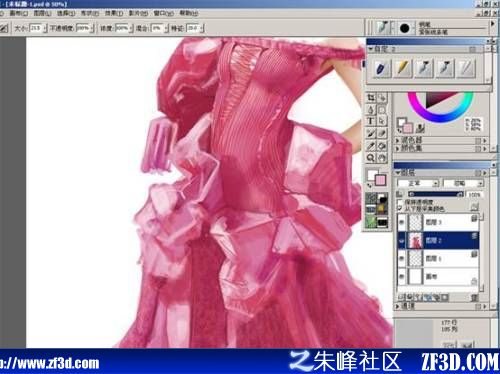Enable the 保持透明度 checkbox
500x374 pixels.
click(400, 202)
